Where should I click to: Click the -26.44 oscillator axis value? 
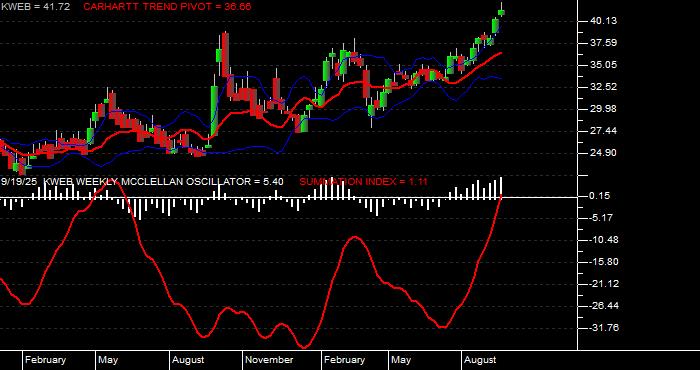603,306
